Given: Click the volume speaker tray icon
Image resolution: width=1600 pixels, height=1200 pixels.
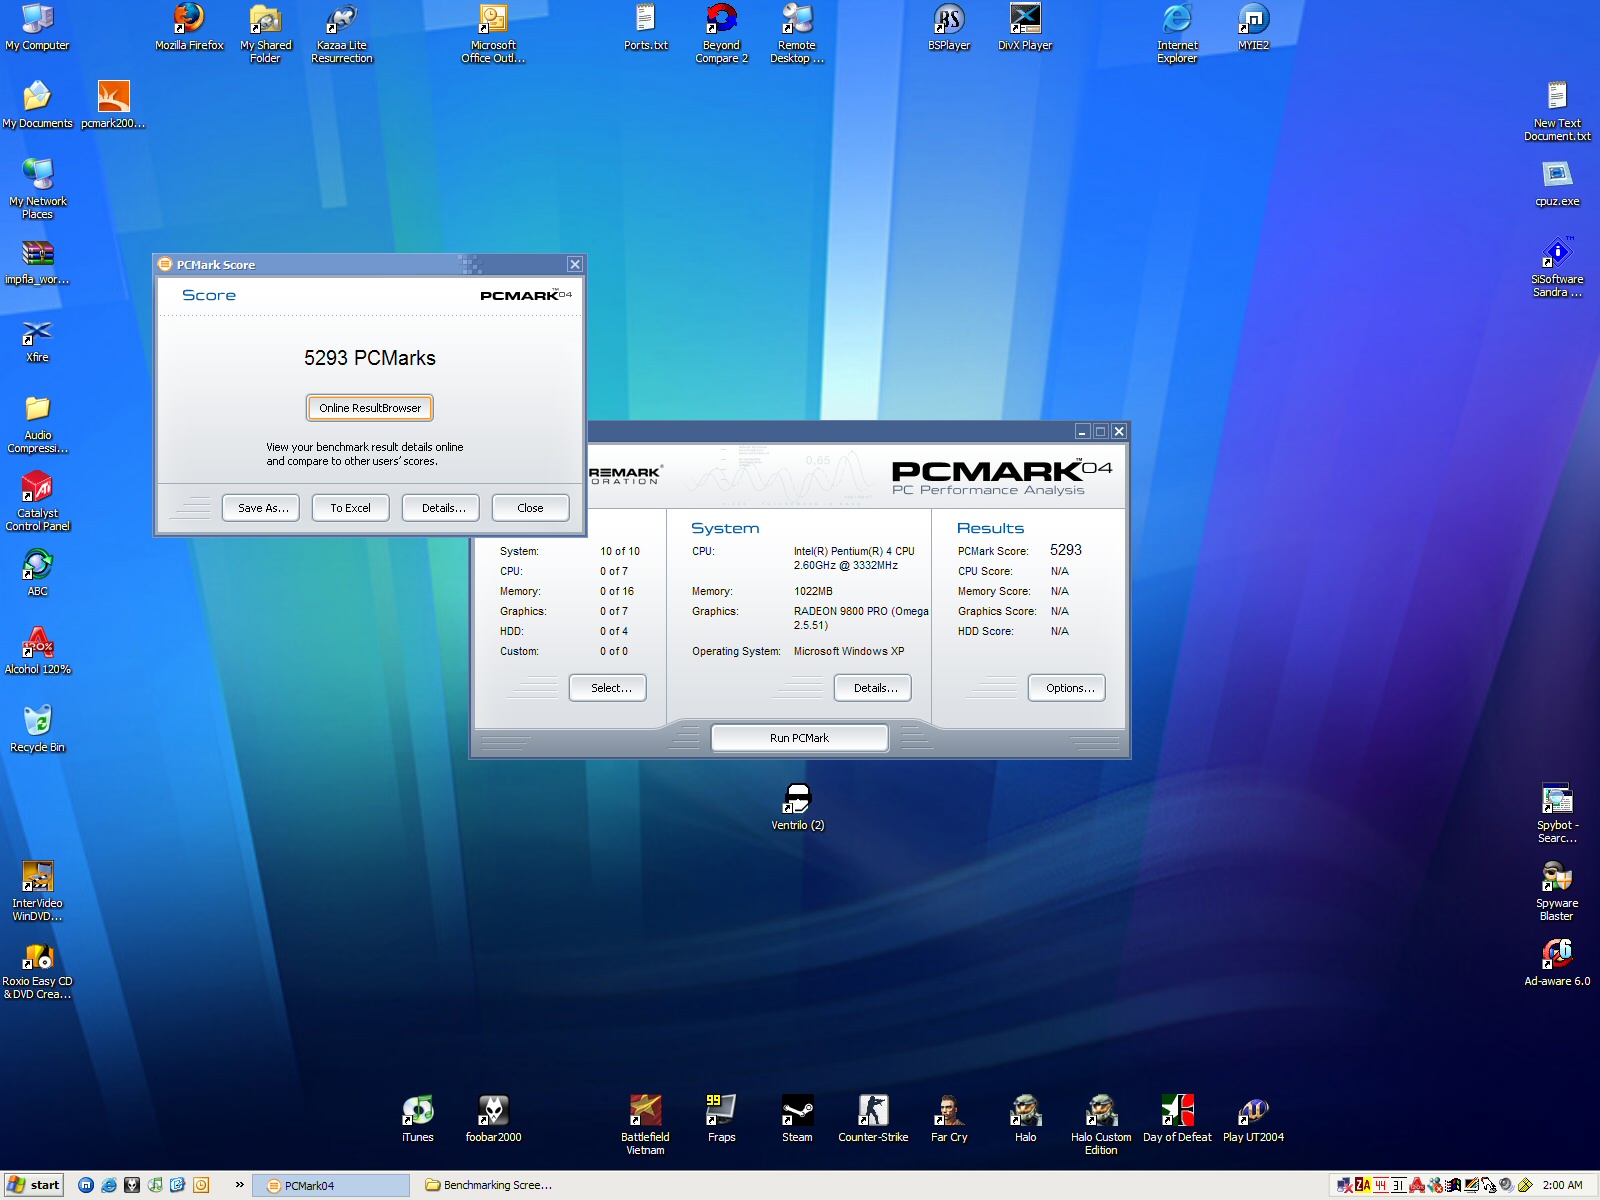Looking at the screenshot, I should click(x=1506, y=1185).
